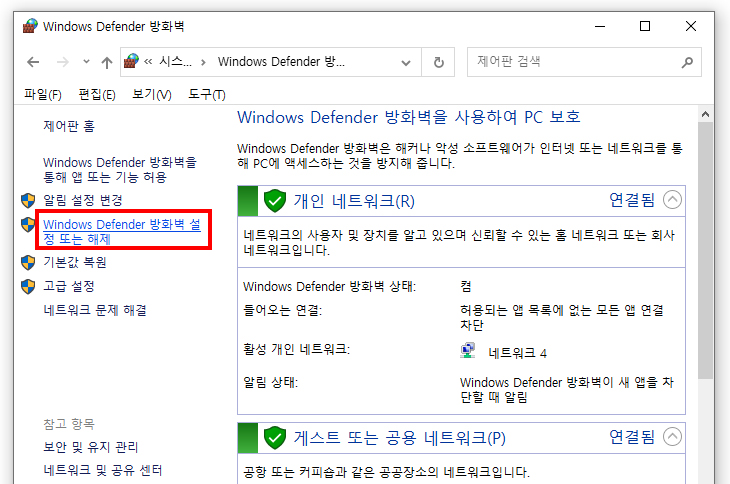
Task: Click the firewall icon in title bar
Action: point(30,26)
